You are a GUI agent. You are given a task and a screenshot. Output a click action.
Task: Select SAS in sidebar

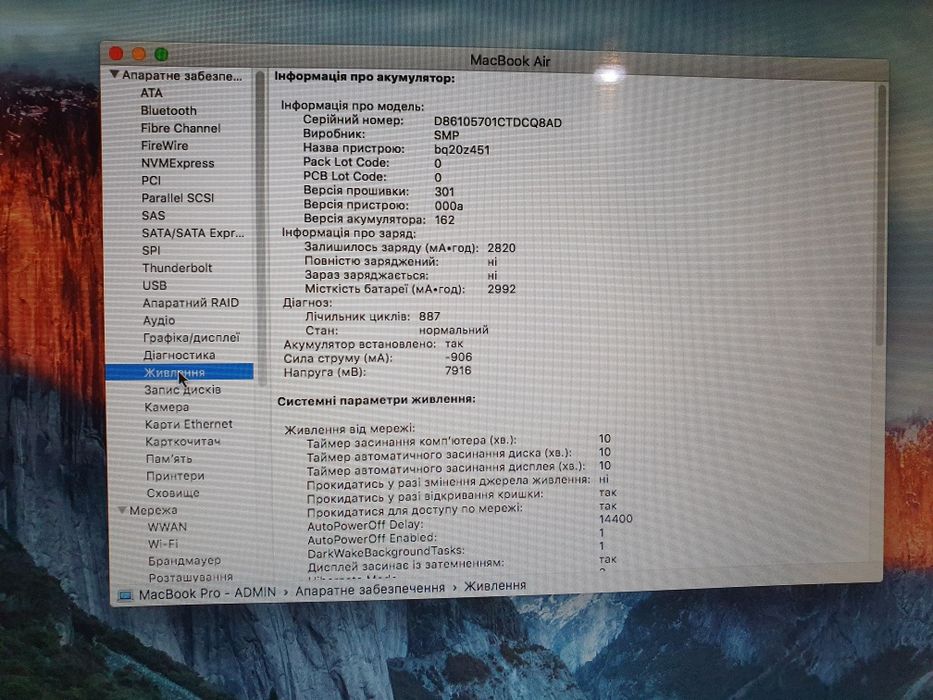pyautogui.click(x=154, y=215)
